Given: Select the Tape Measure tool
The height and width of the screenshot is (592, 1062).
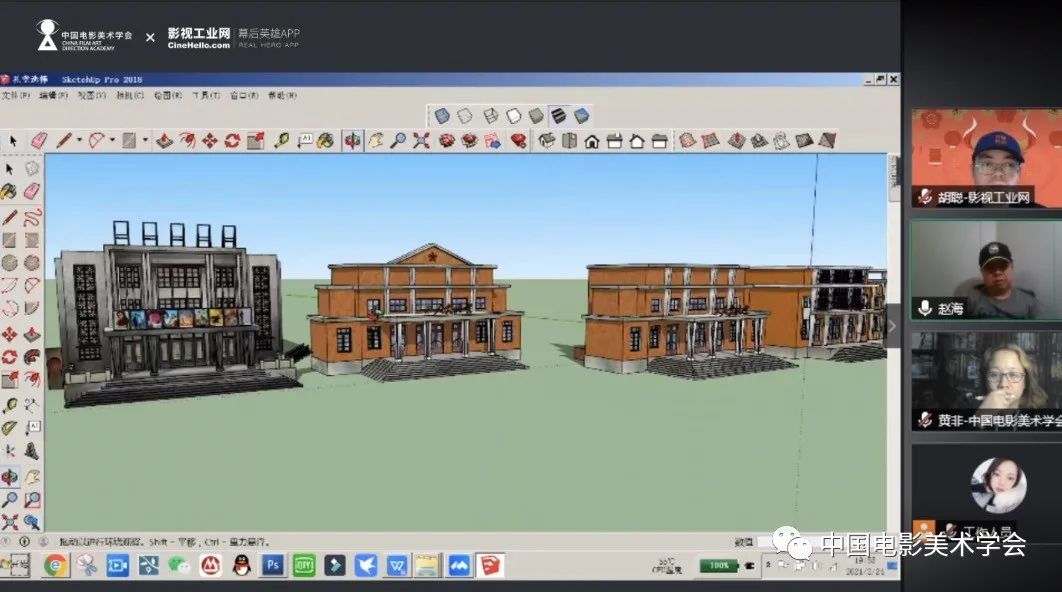Looking at the screenshot, I should point(282,141).
